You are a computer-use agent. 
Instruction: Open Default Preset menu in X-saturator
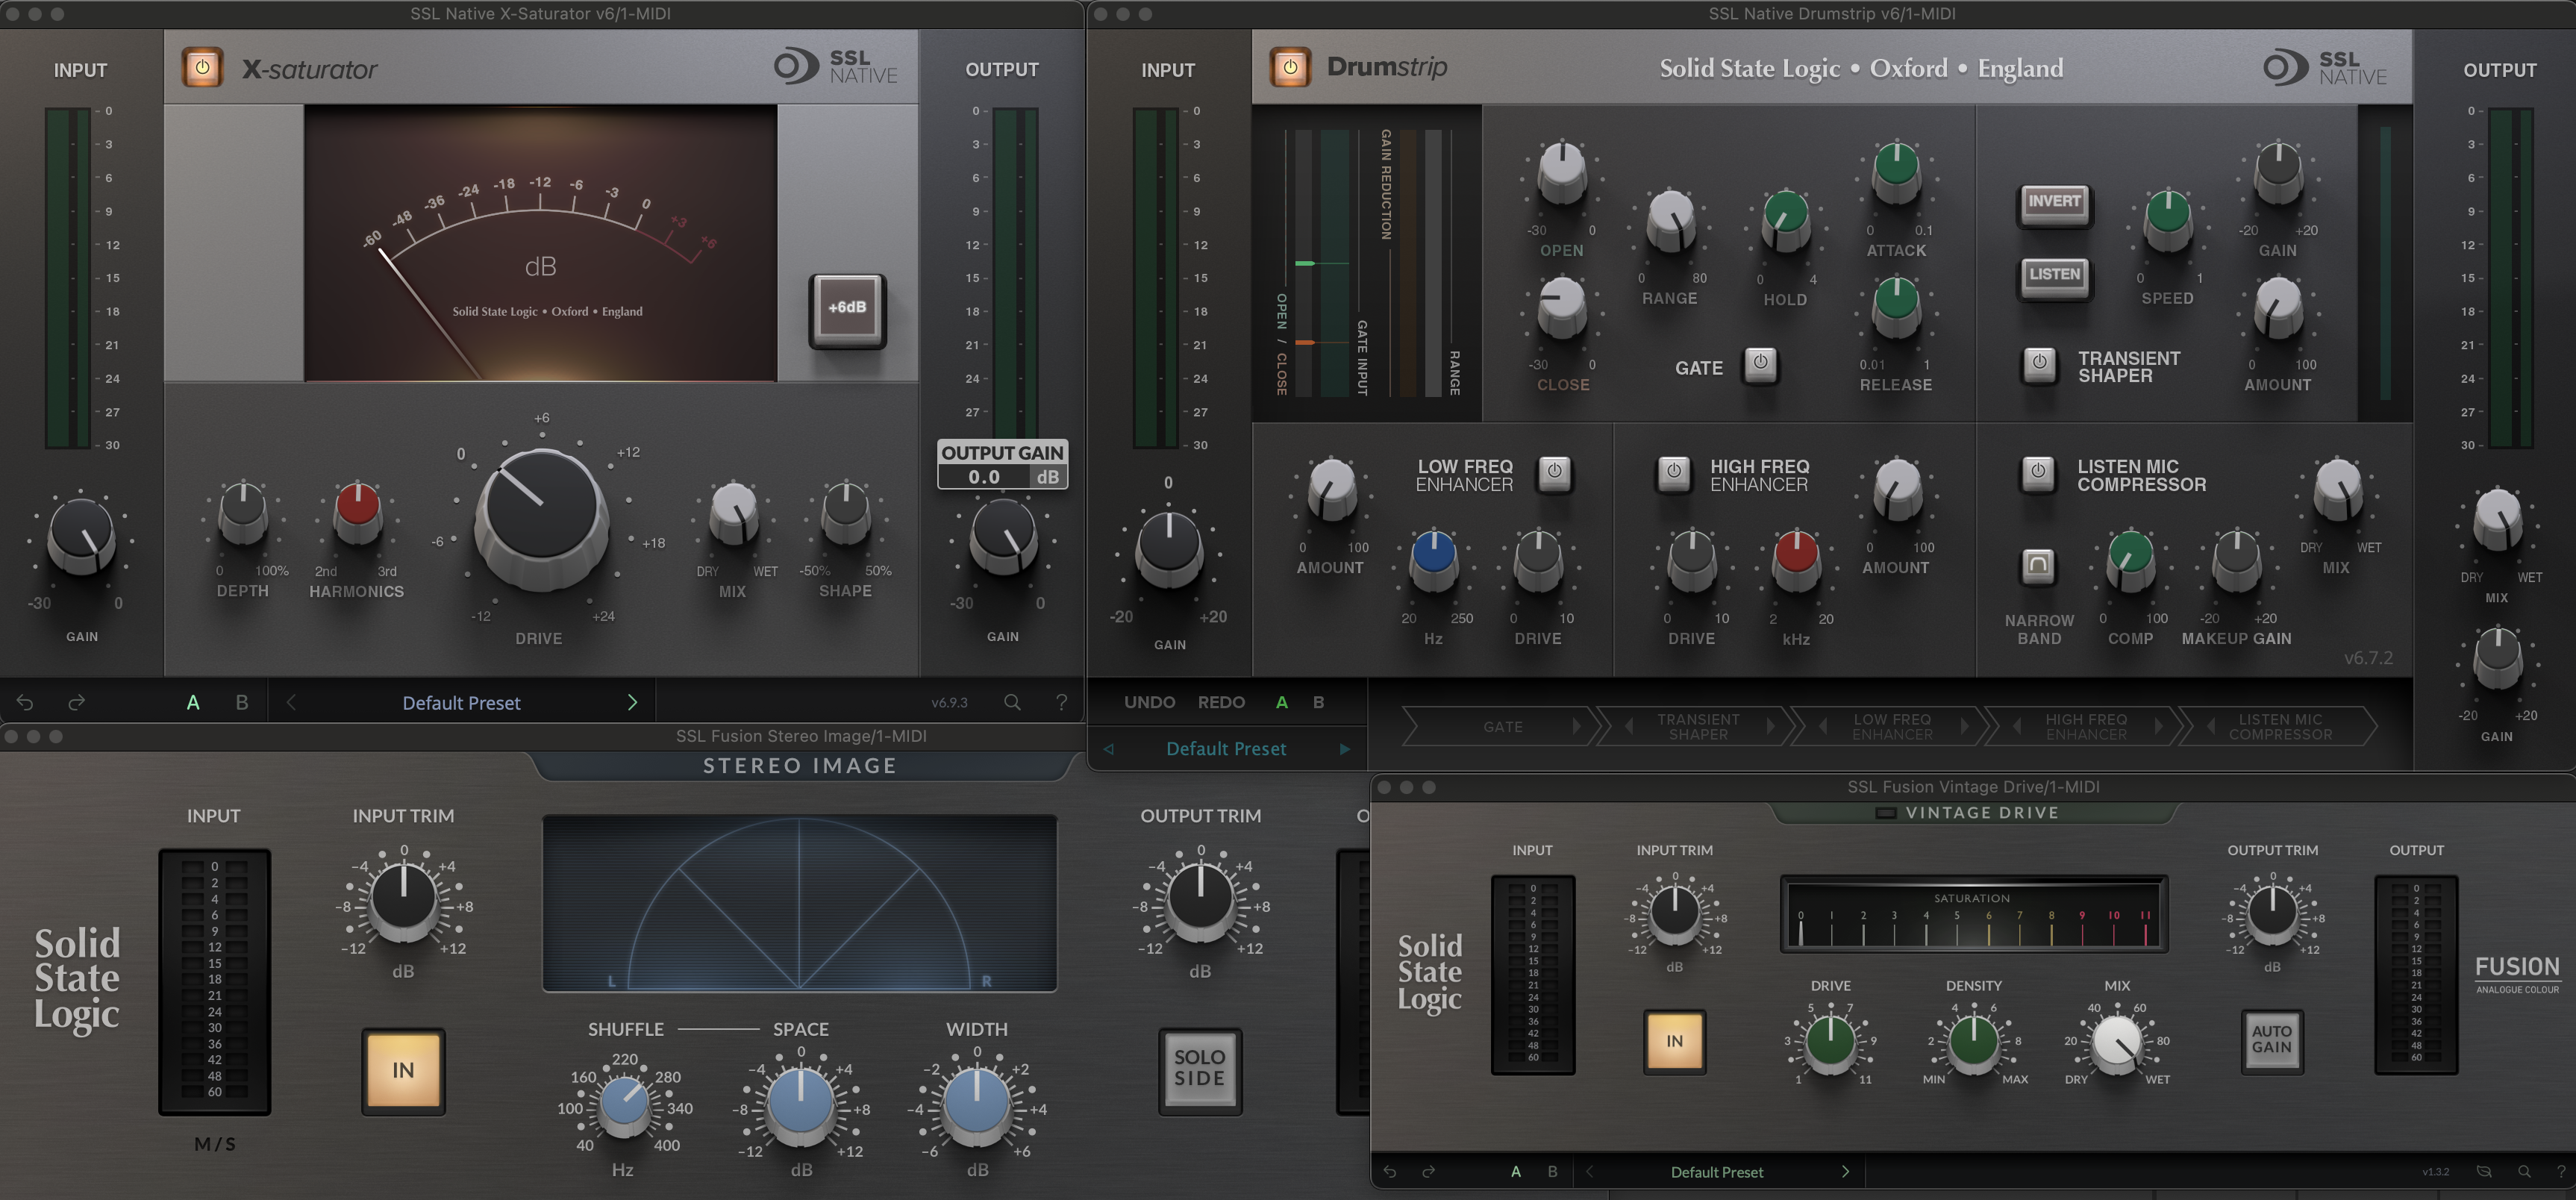[461, 703]
